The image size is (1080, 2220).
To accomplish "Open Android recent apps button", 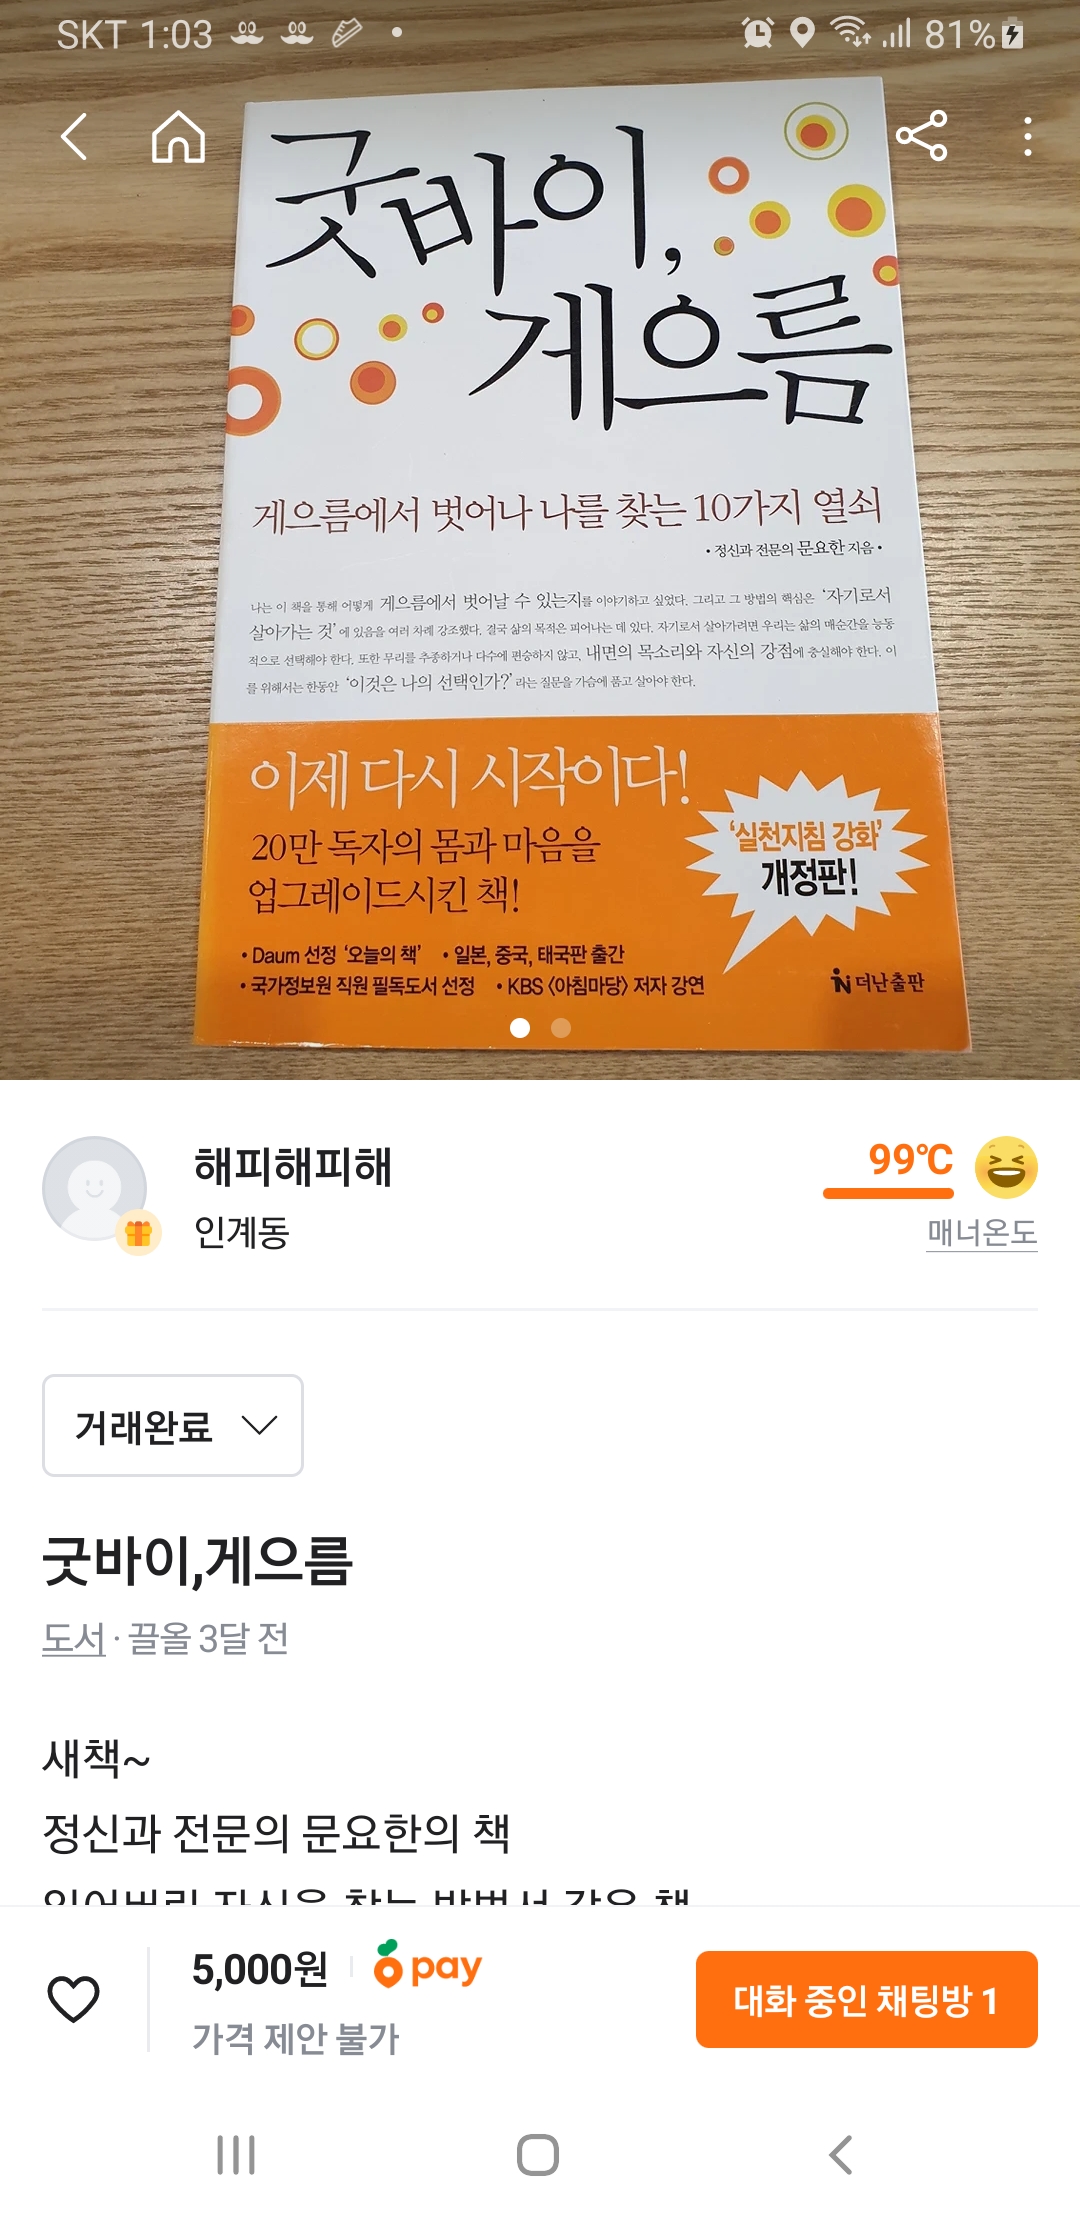I will [236, 2155].
